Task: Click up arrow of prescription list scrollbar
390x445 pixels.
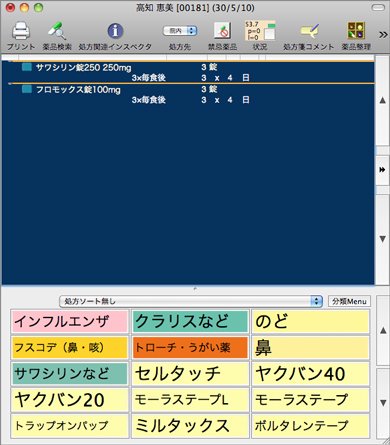Action: 383,100
